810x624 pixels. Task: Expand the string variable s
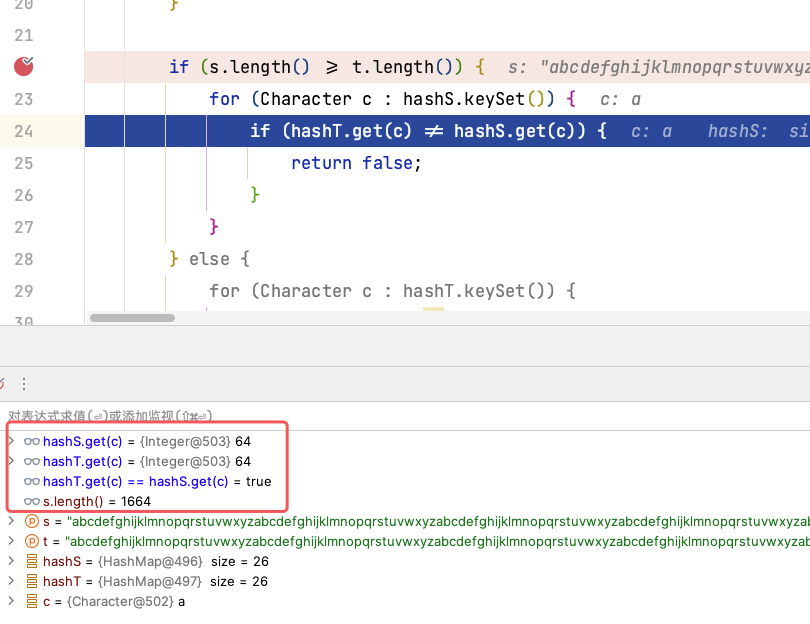tap(11, 521)
